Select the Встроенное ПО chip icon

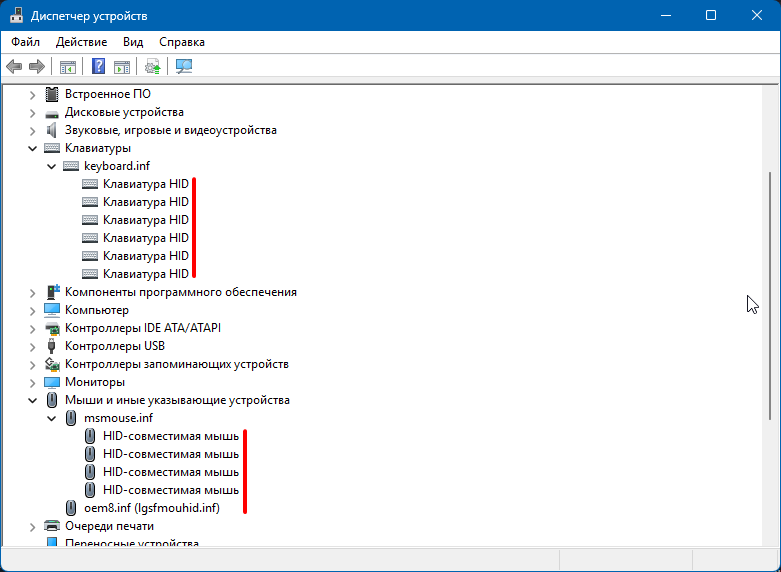click(x=52, y=94)
